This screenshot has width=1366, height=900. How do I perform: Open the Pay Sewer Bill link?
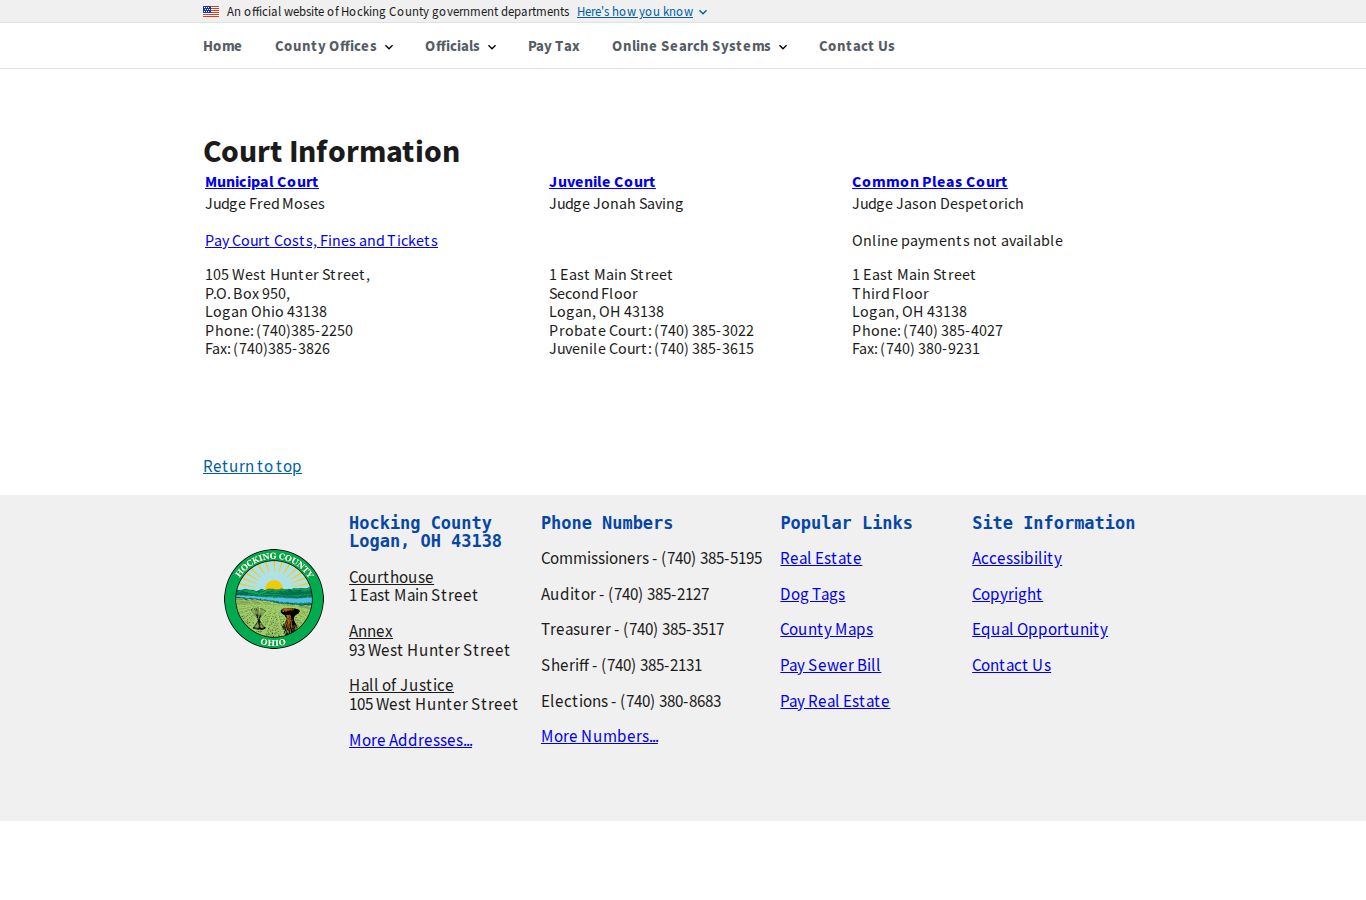click(x=831, y=665)
